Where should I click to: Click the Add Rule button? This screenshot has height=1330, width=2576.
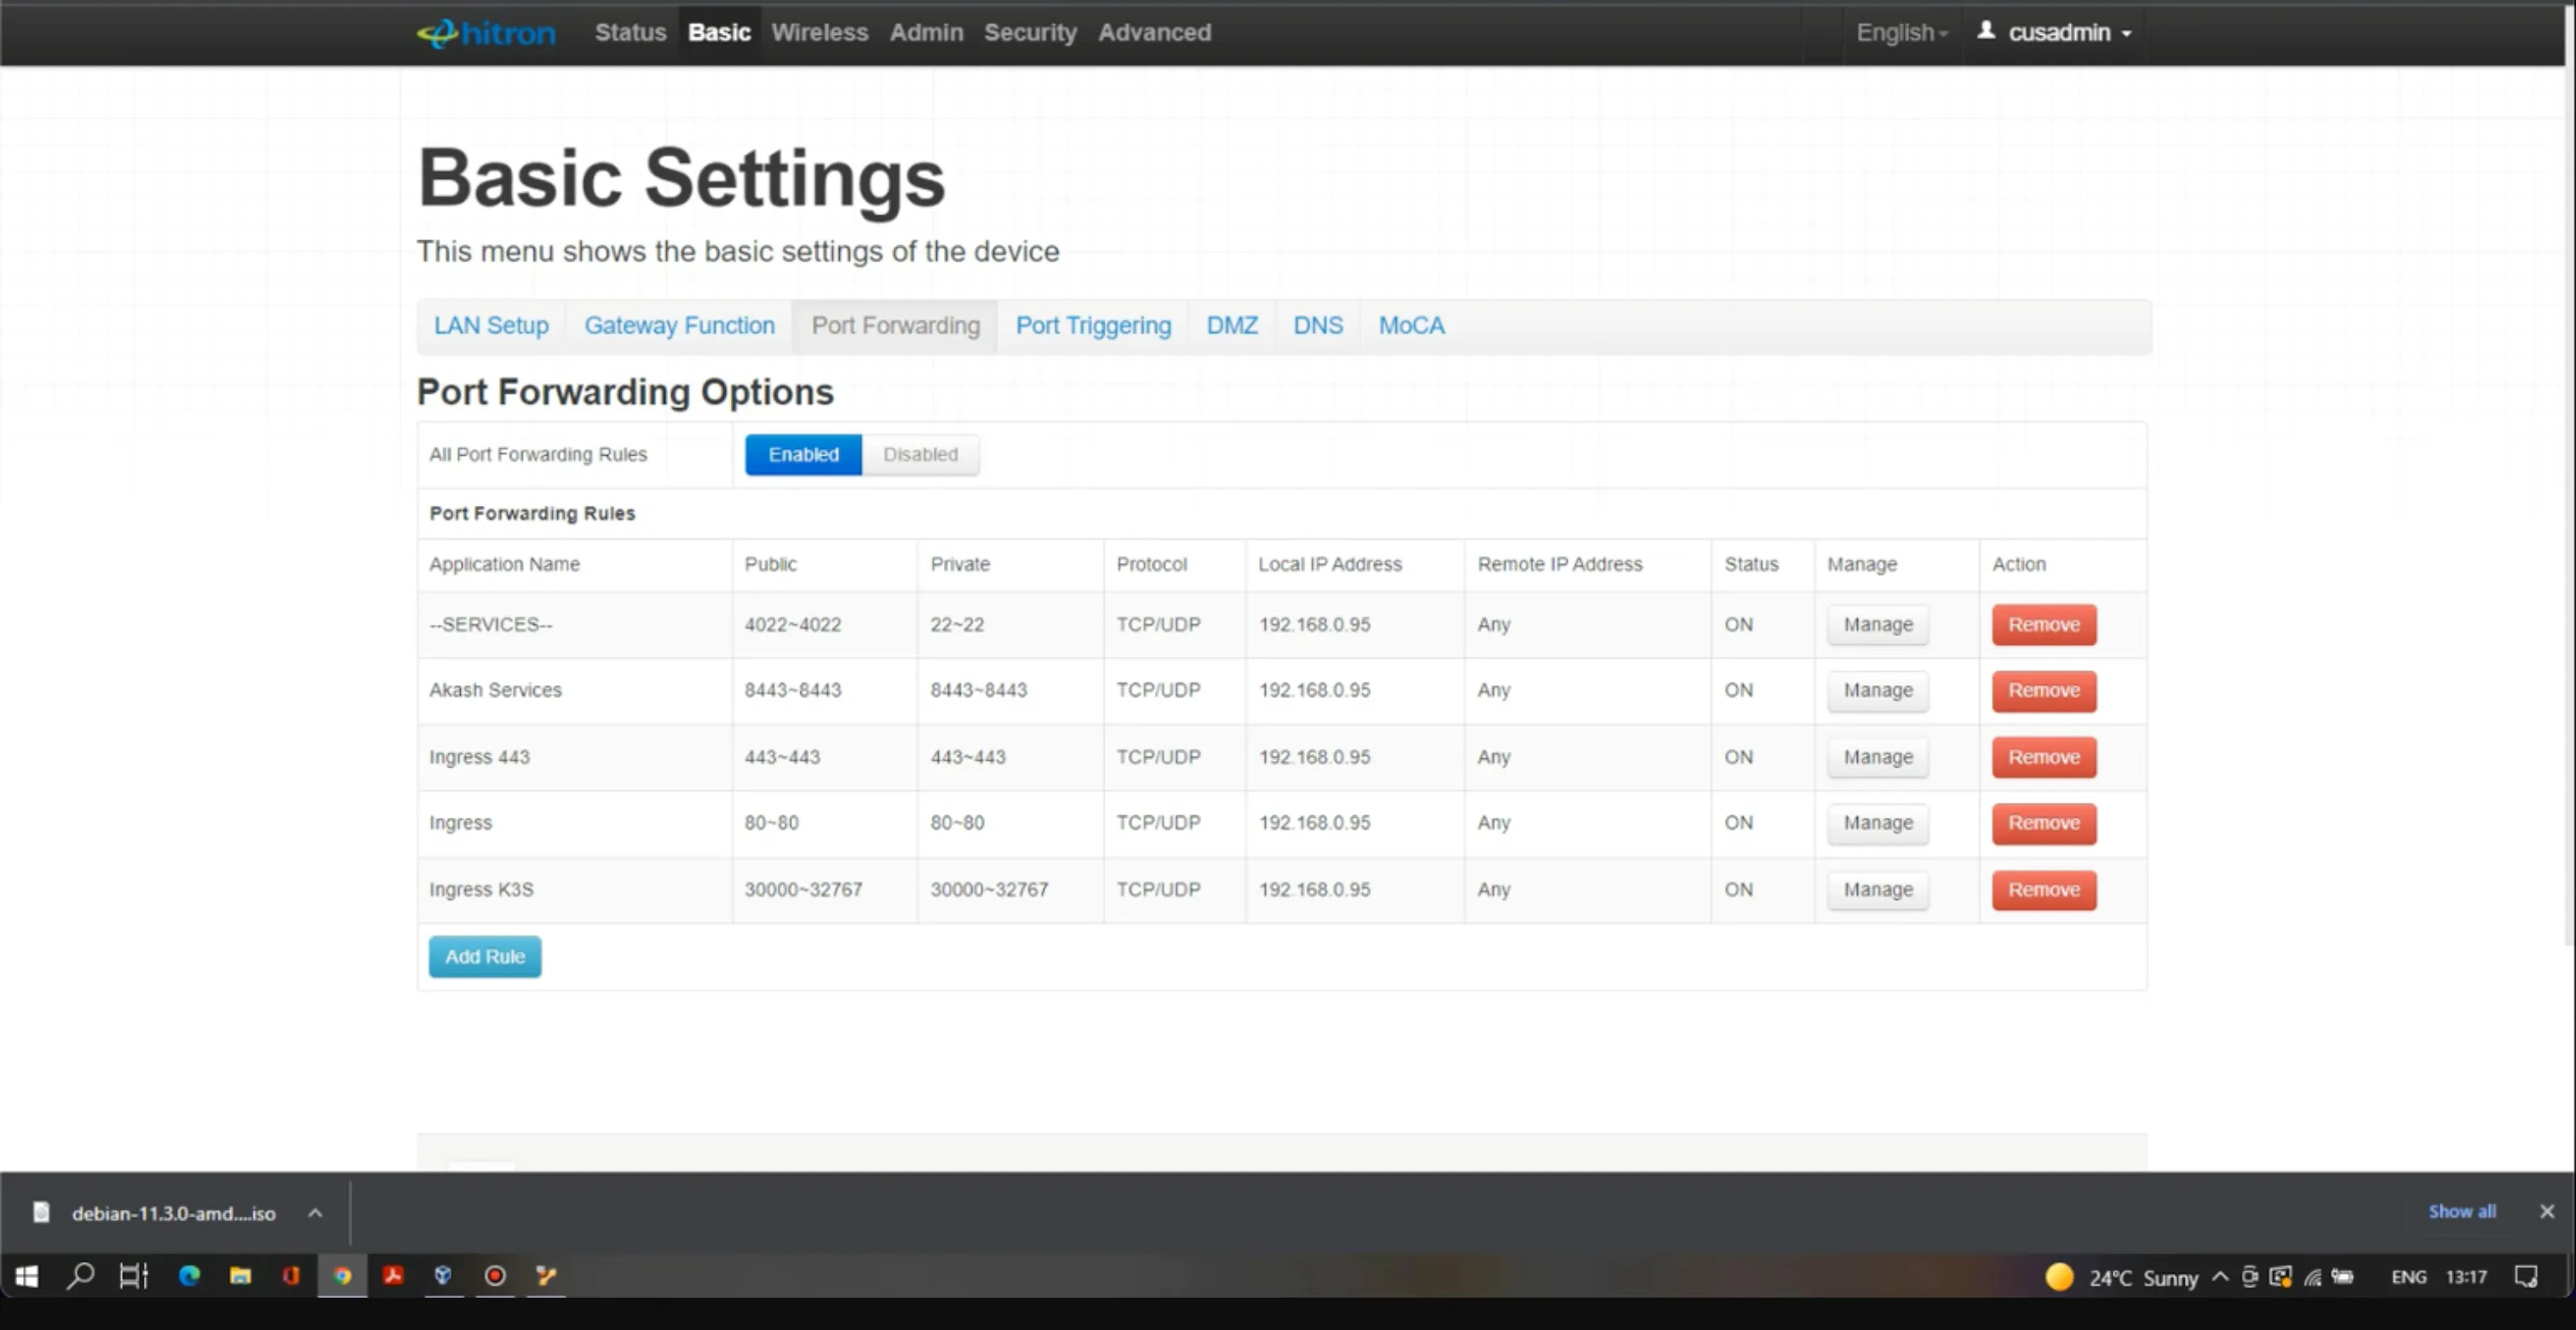pyautogui.click(x=485, y=957)
